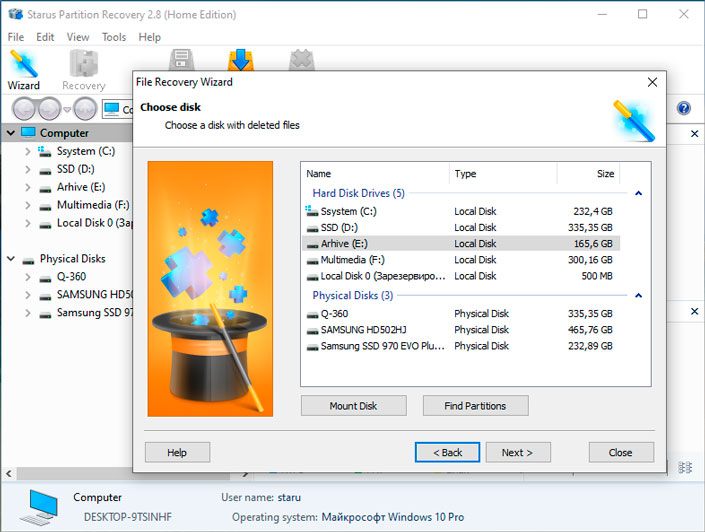Select Physical Disks label in the left tree

coord(72,259)
